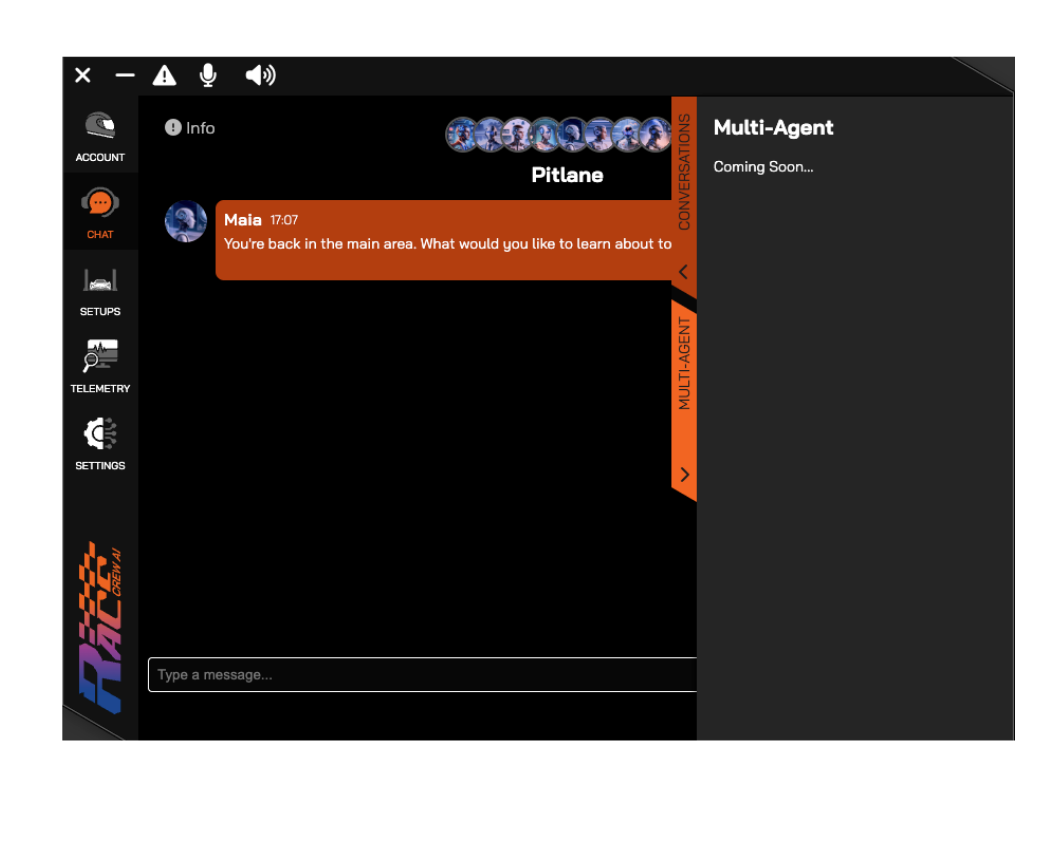Screen dimensions: 1063x862
Task: Go to the Telemetry view
Action: tap(100, 366)
